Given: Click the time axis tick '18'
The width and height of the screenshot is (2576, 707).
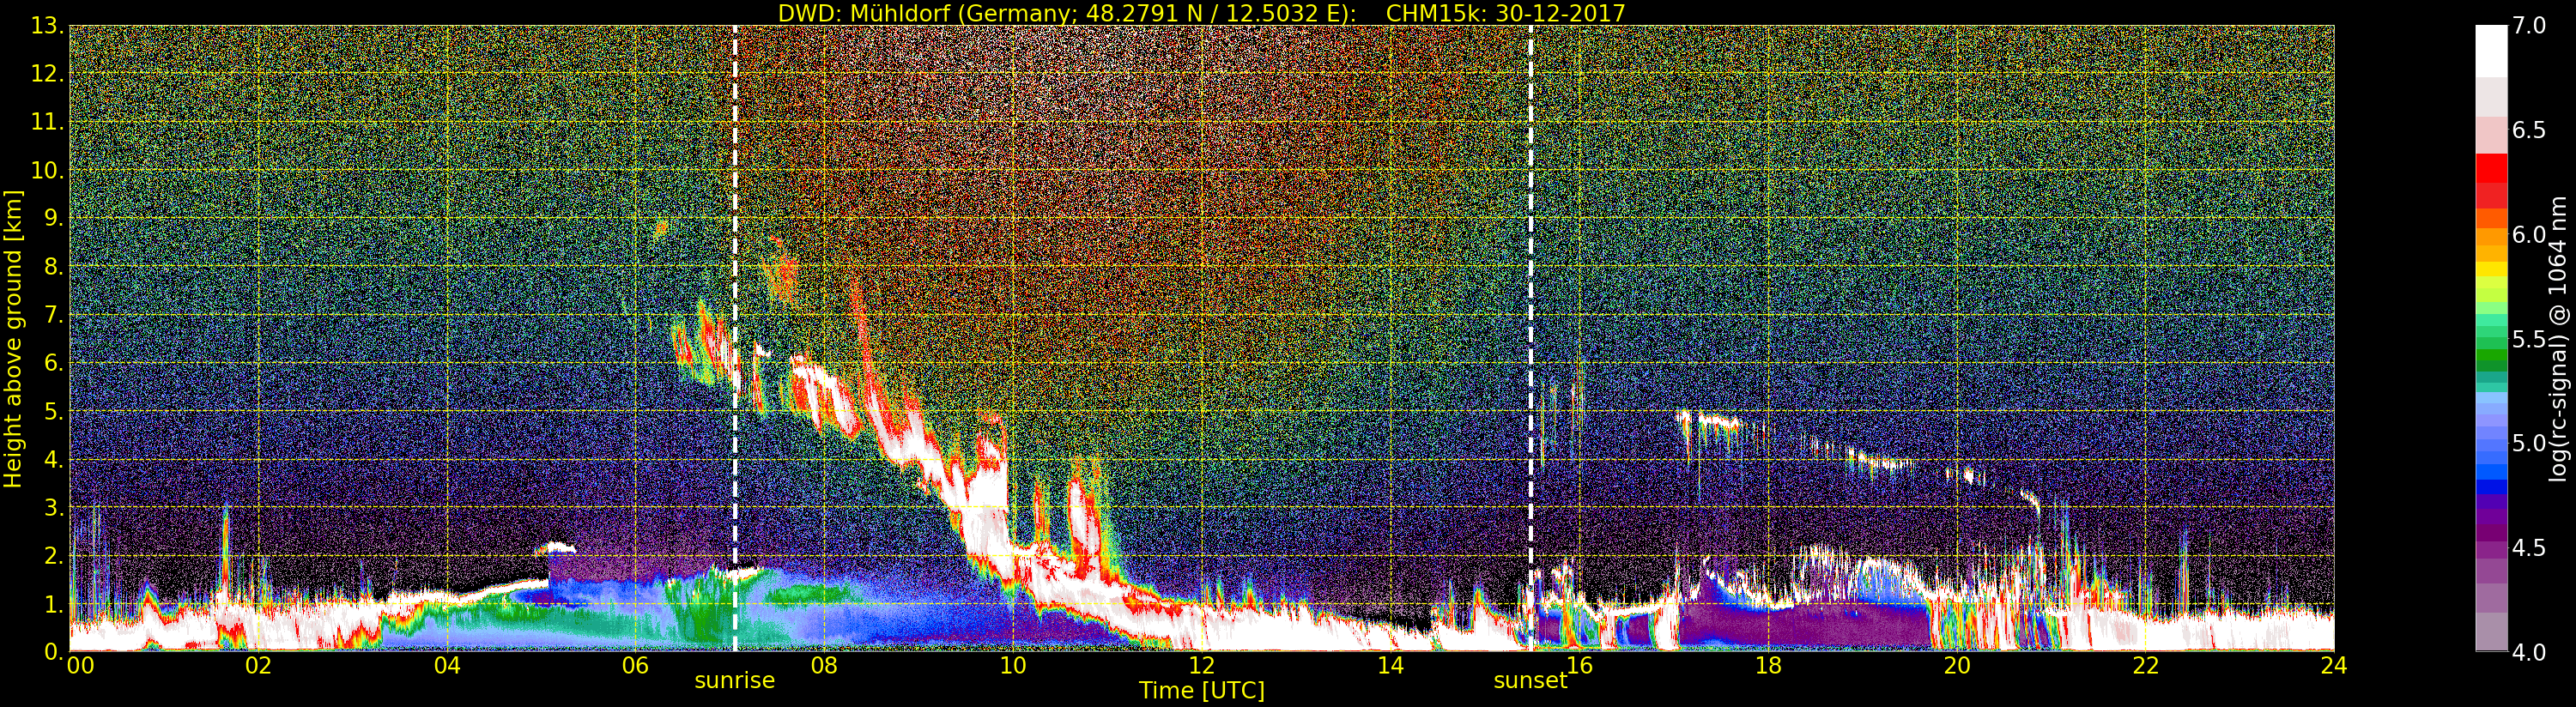Looking at the screenshot, I should pos(1768,665).
